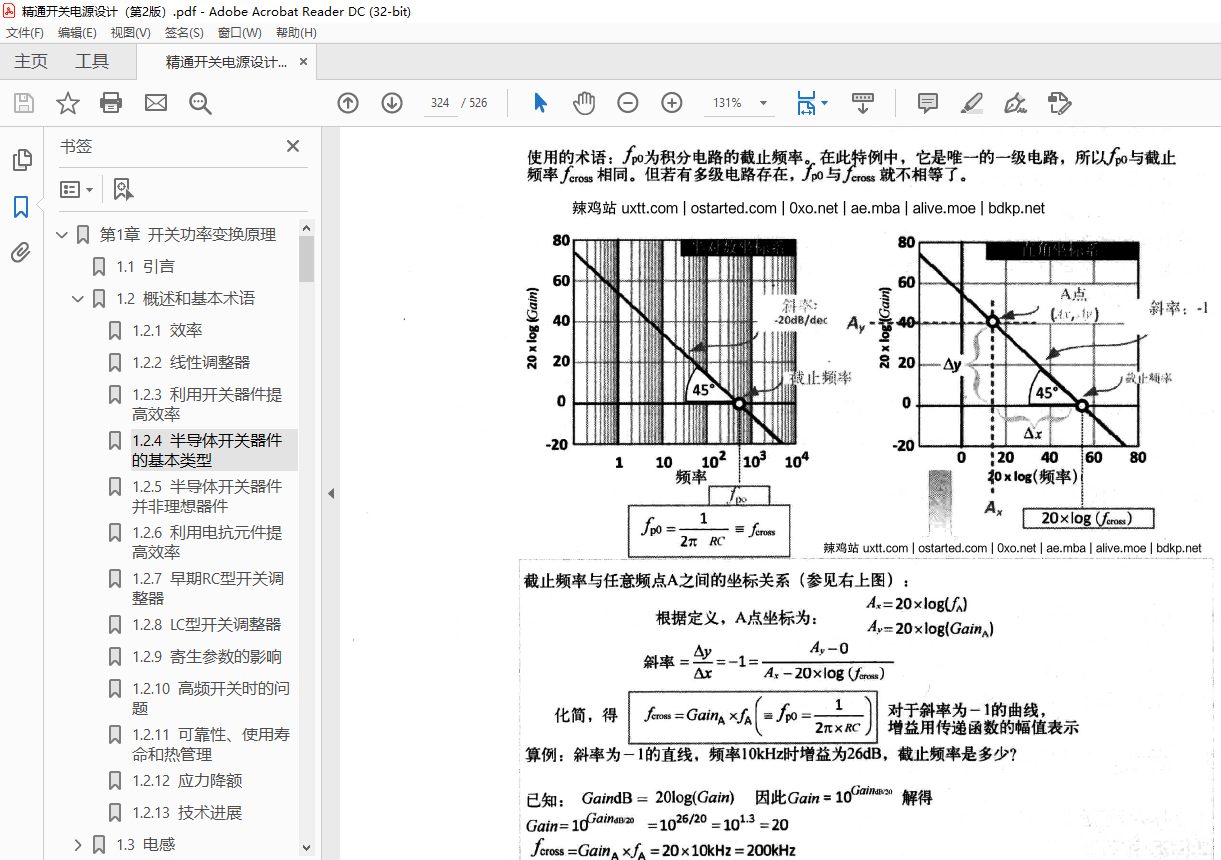Open the 窗口(W) menu
This screenshot has width=1221, height=860.
(239, 32)
